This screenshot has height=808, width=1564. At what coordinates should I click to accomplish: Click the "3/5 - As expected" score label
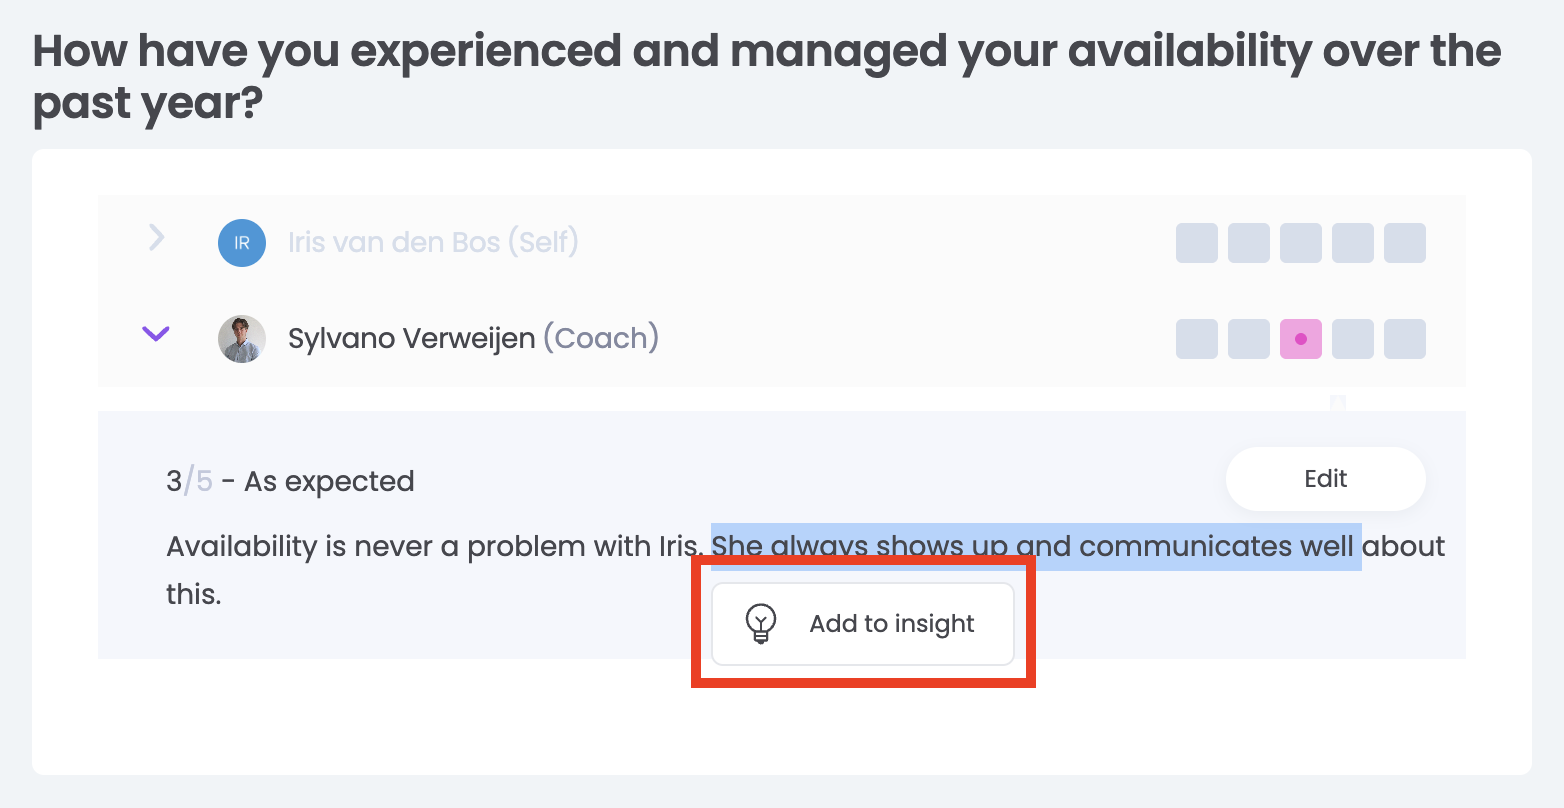click(290, 481)
